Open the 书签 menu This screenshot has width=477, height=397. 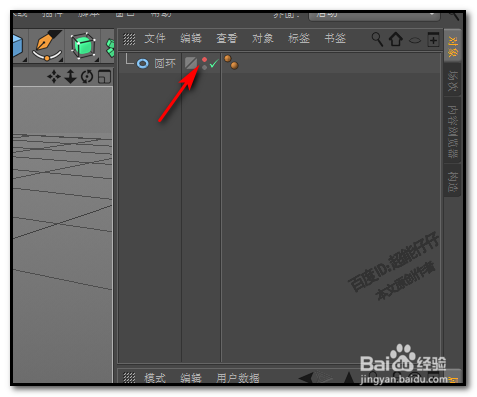tap(335, 38)
